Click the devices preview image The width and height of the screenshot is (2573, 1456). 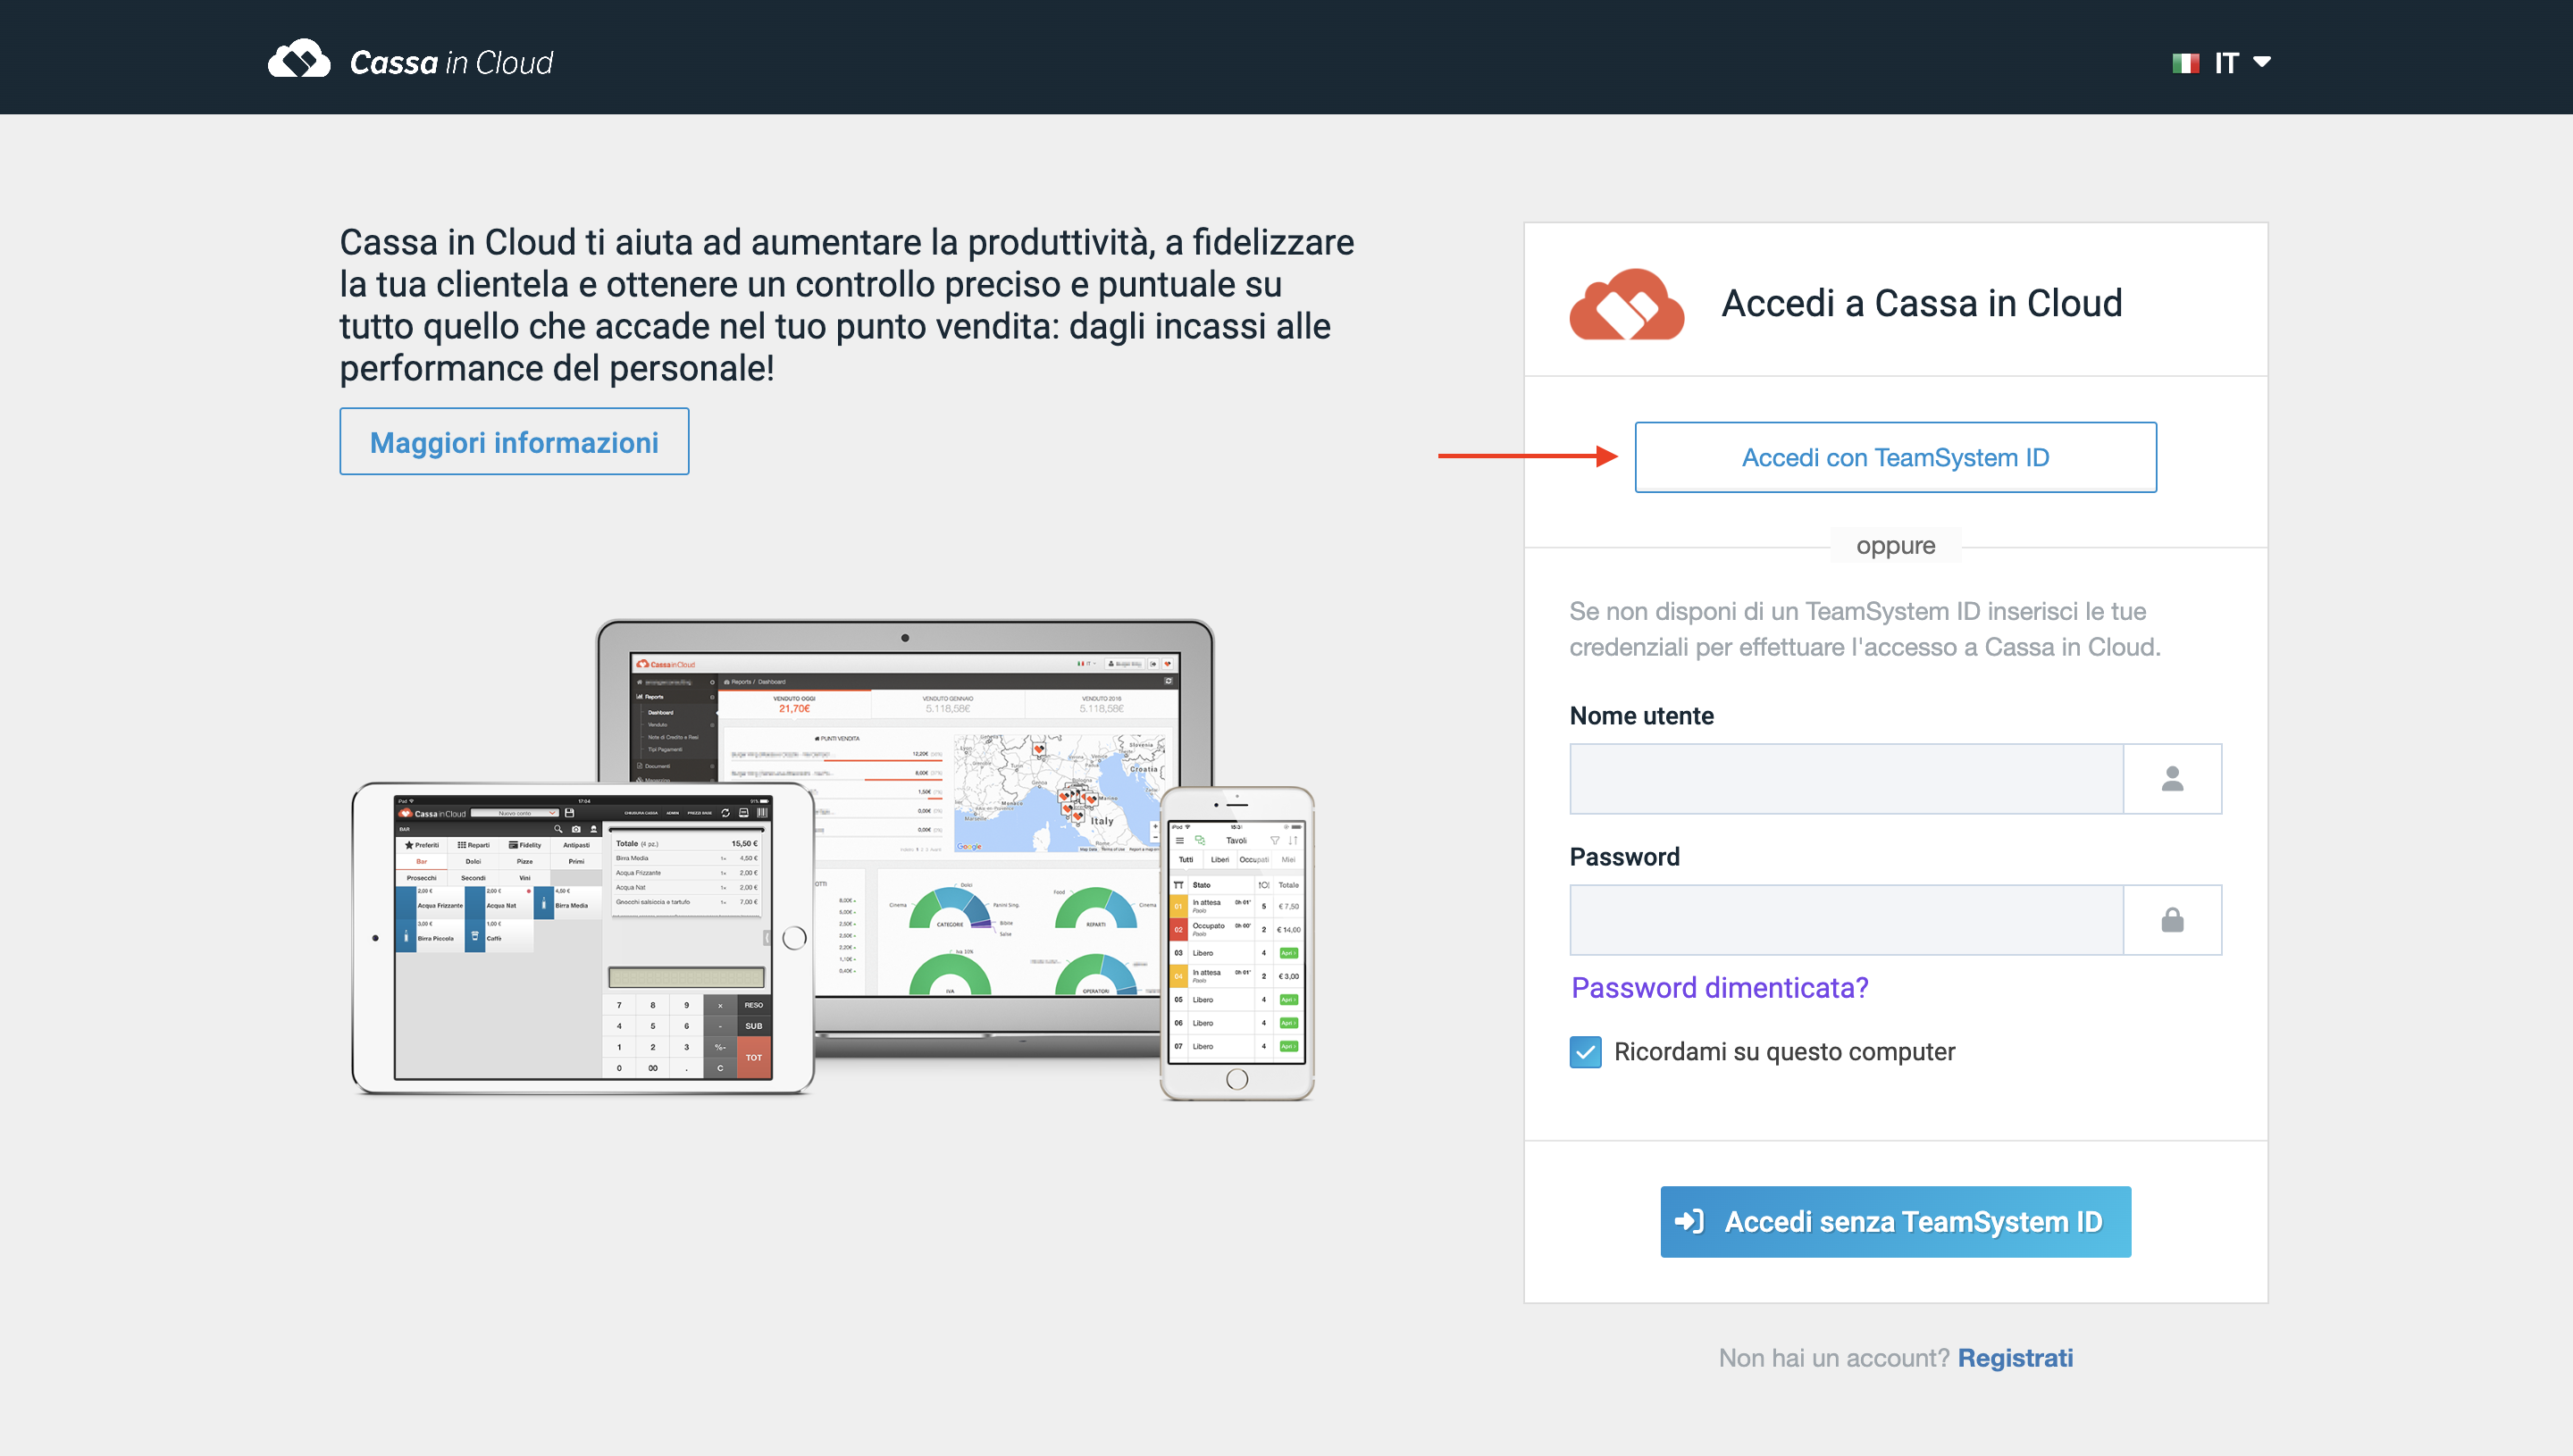point(832,860)
